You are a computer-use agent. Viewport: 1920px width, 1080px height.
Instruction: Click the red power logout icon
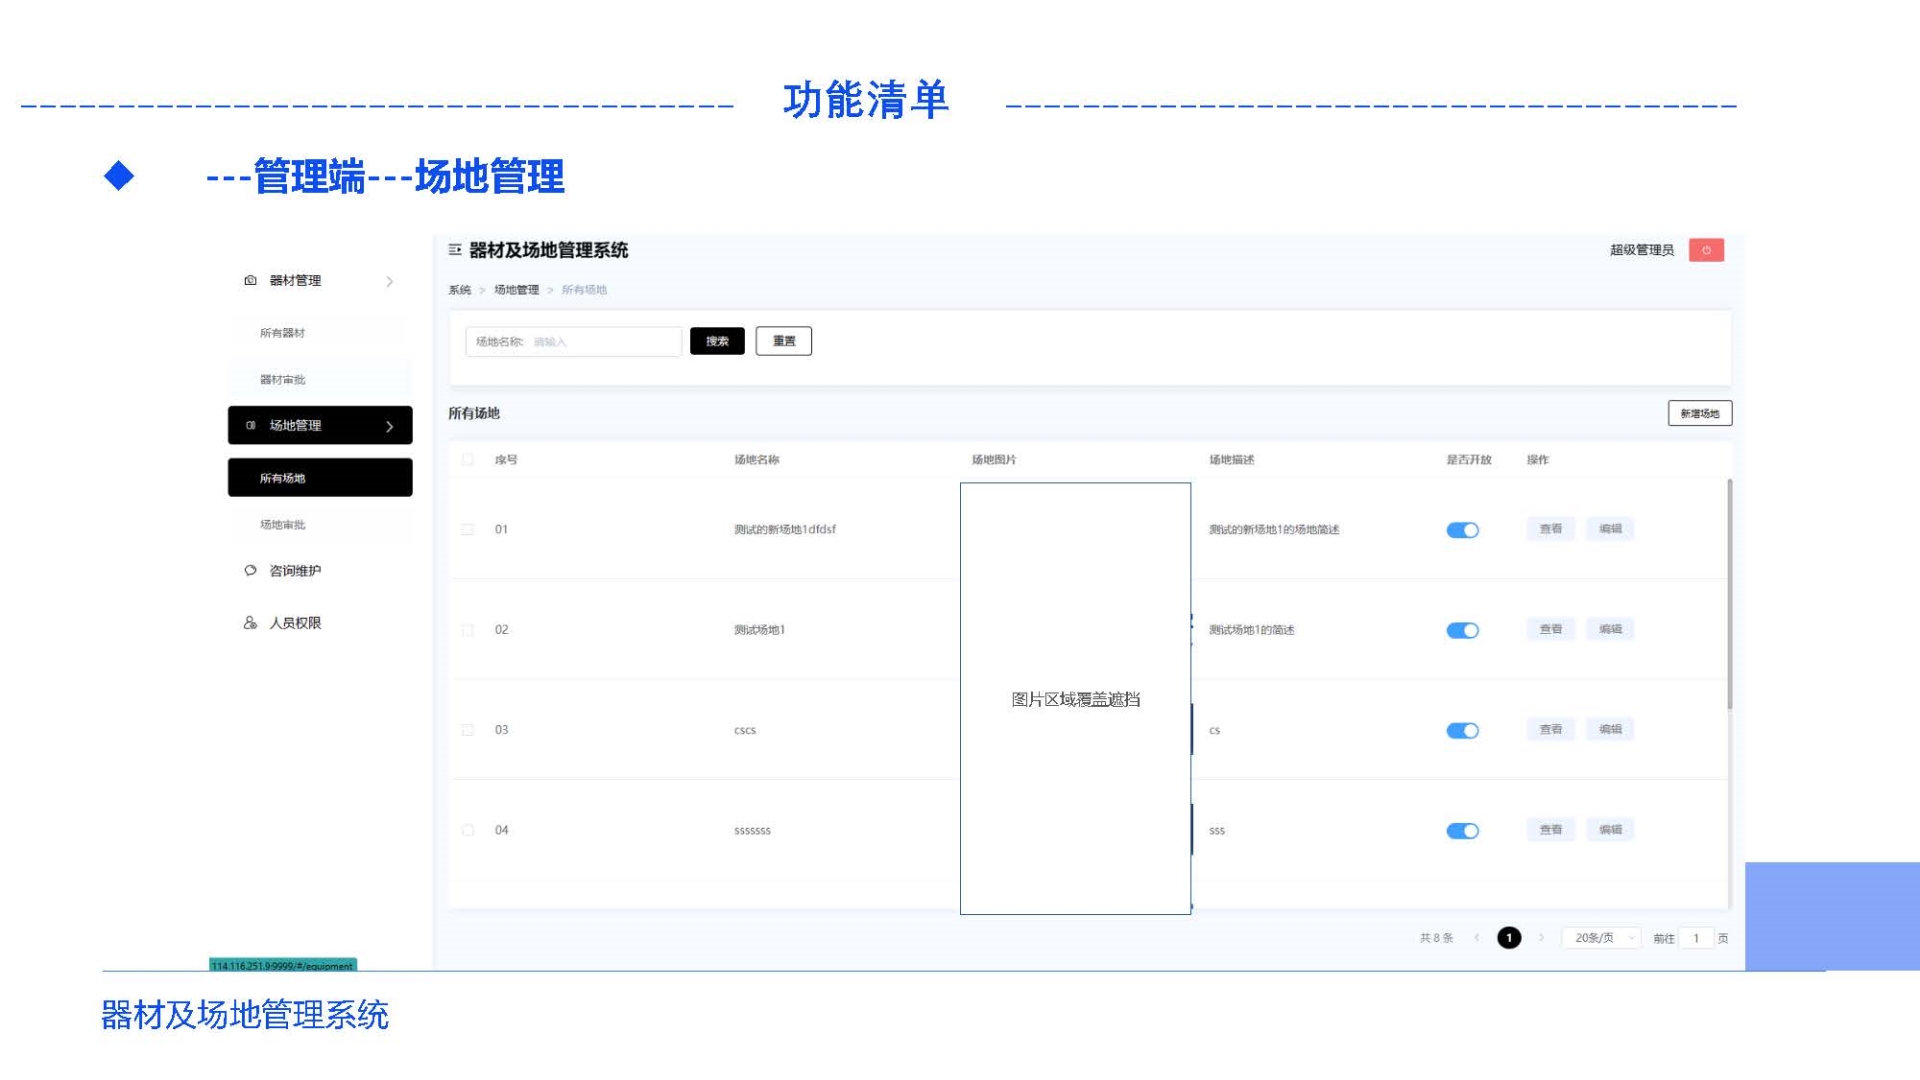(x=1706, y=250)
